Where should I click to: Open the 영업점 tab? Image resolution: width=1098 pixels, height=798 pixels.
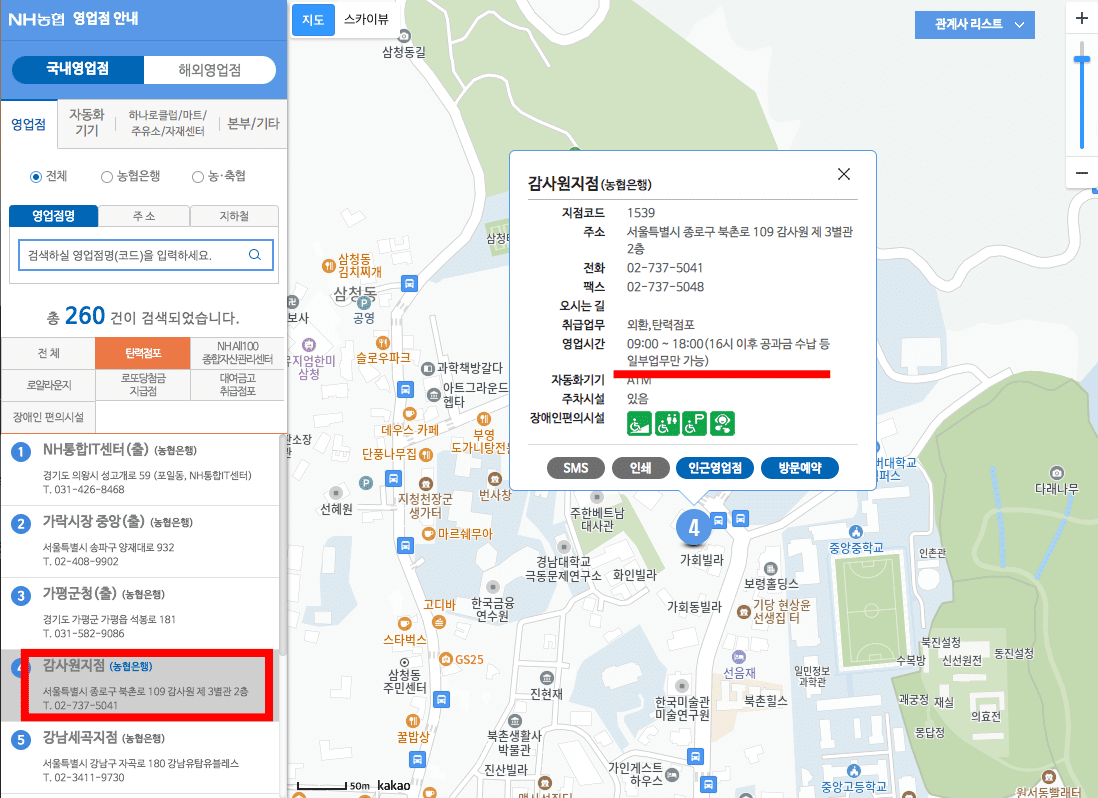tap(29, 124)
